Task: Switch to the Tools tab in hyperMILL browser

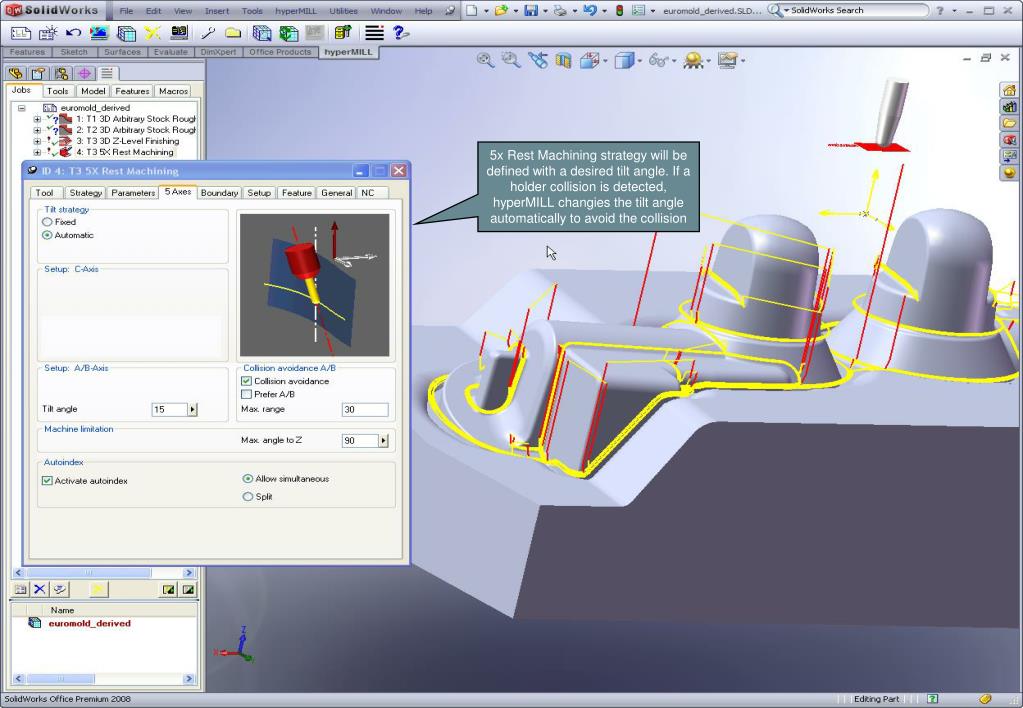Action: tap(57, 91)
